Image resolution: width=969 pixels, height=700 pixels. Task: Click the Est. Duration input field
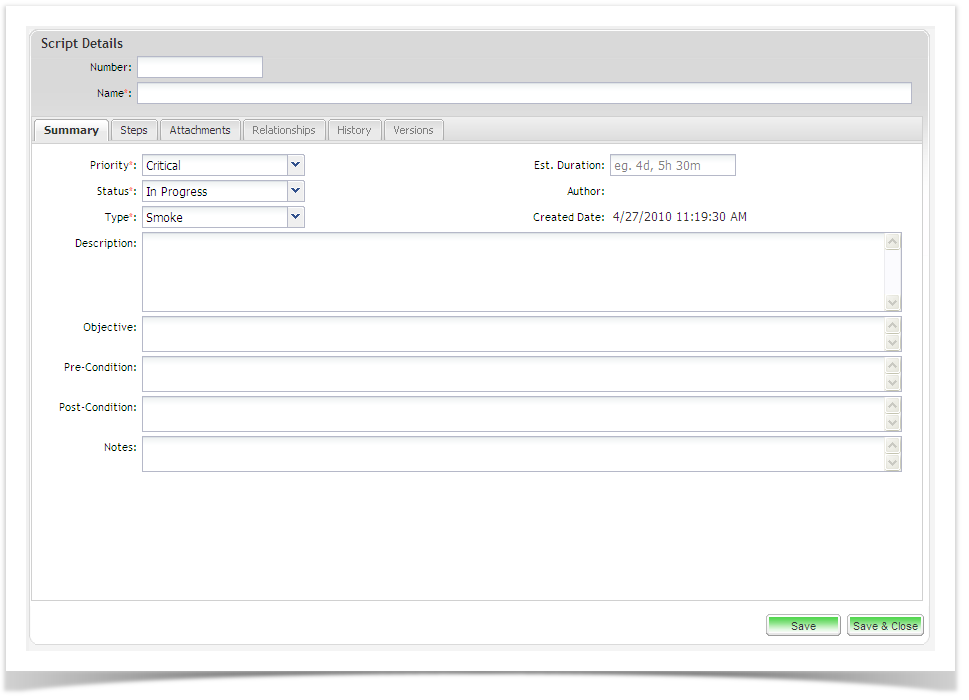coord(673,165)
